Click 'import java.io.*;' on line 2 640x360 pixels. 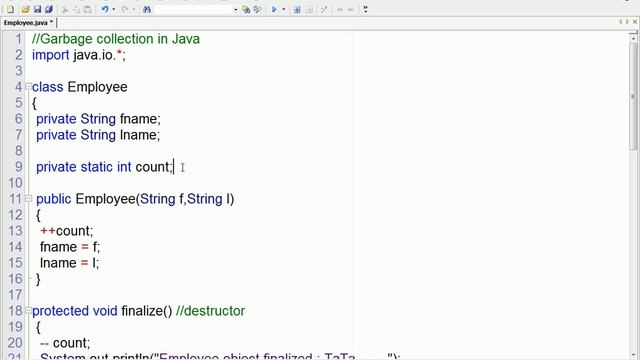click(79, 55)
